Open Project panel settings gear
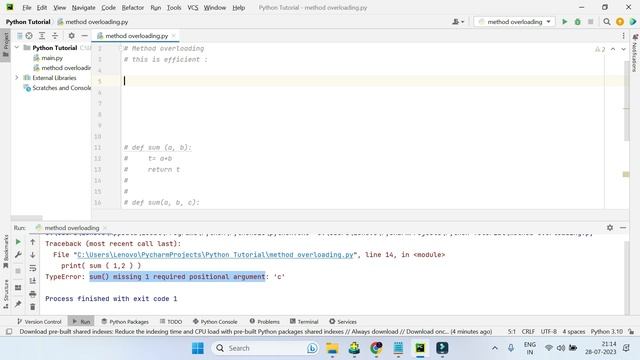640x360 pixels. [71, 36]
